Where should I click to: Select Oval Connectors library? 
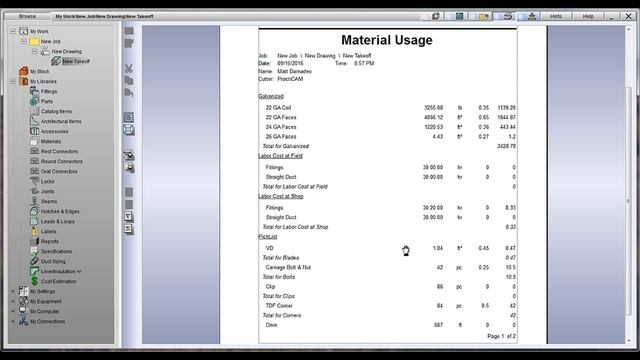pos(59,171)
